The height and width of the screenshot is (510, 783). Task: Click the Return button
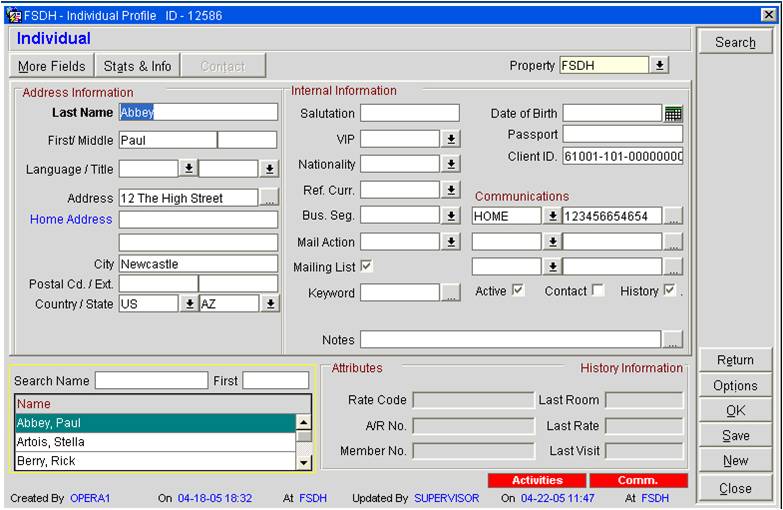coord(735,360)
